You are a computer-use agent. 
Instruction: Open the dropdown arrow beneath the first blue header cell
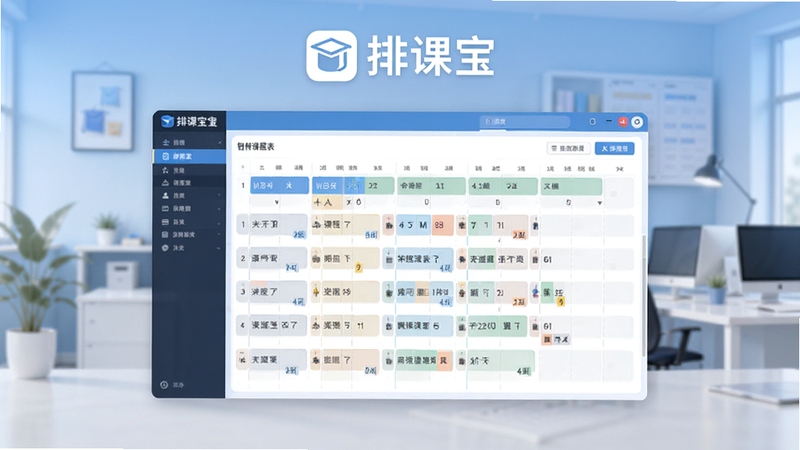tap(277, 203)
